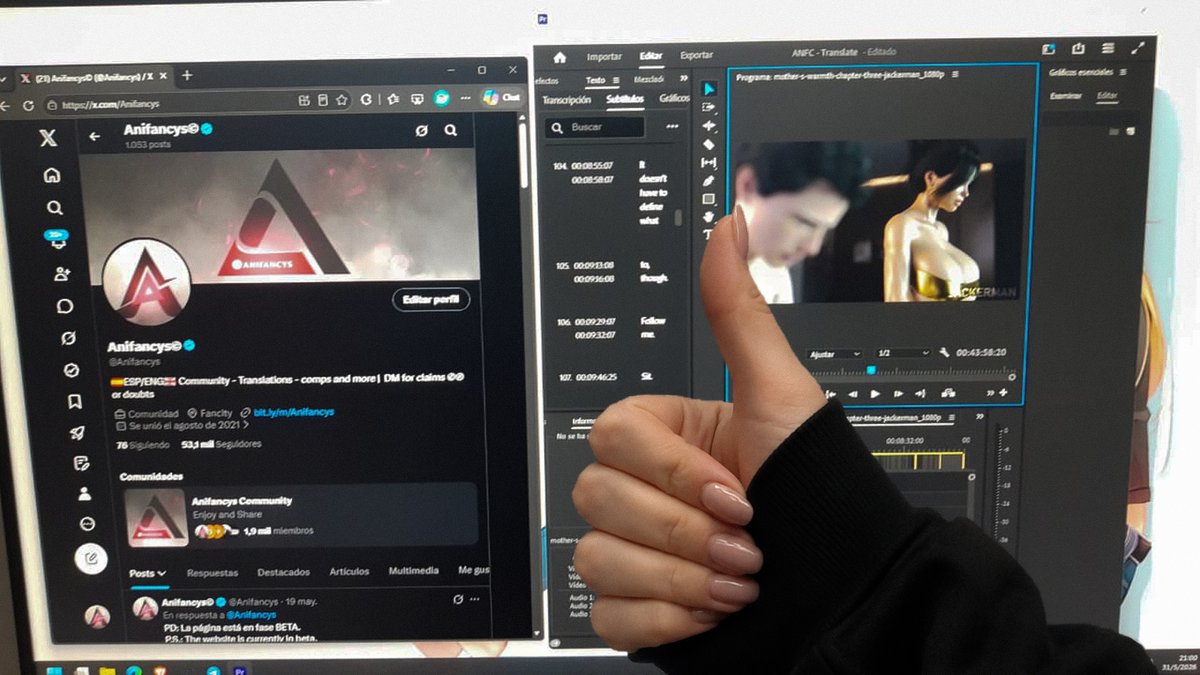The height and width of the screenshot is (675, 1200).
Task: Open the monitor settings wrench icon
Action: pyautogui.click(x=944, y=352)
